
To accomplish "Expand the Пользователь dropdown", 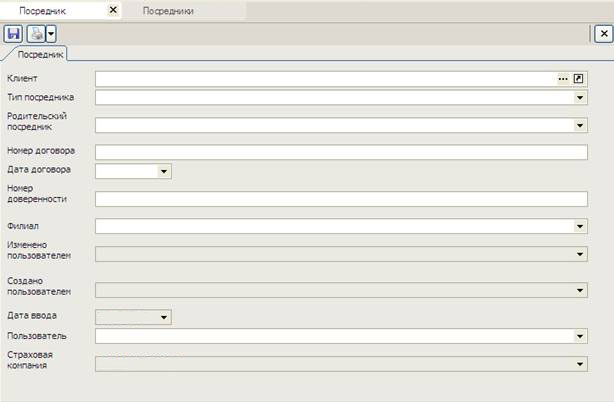I will click(580, 337).
